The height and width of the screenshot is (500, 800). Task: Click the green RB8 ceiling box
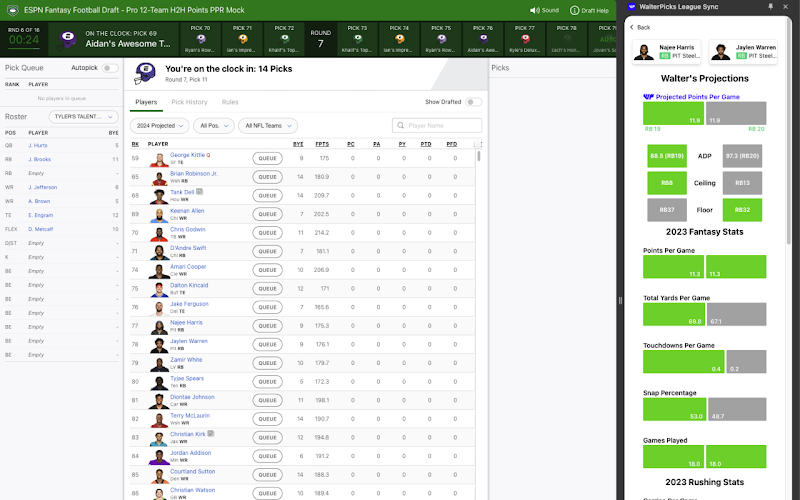coord(667,183)
